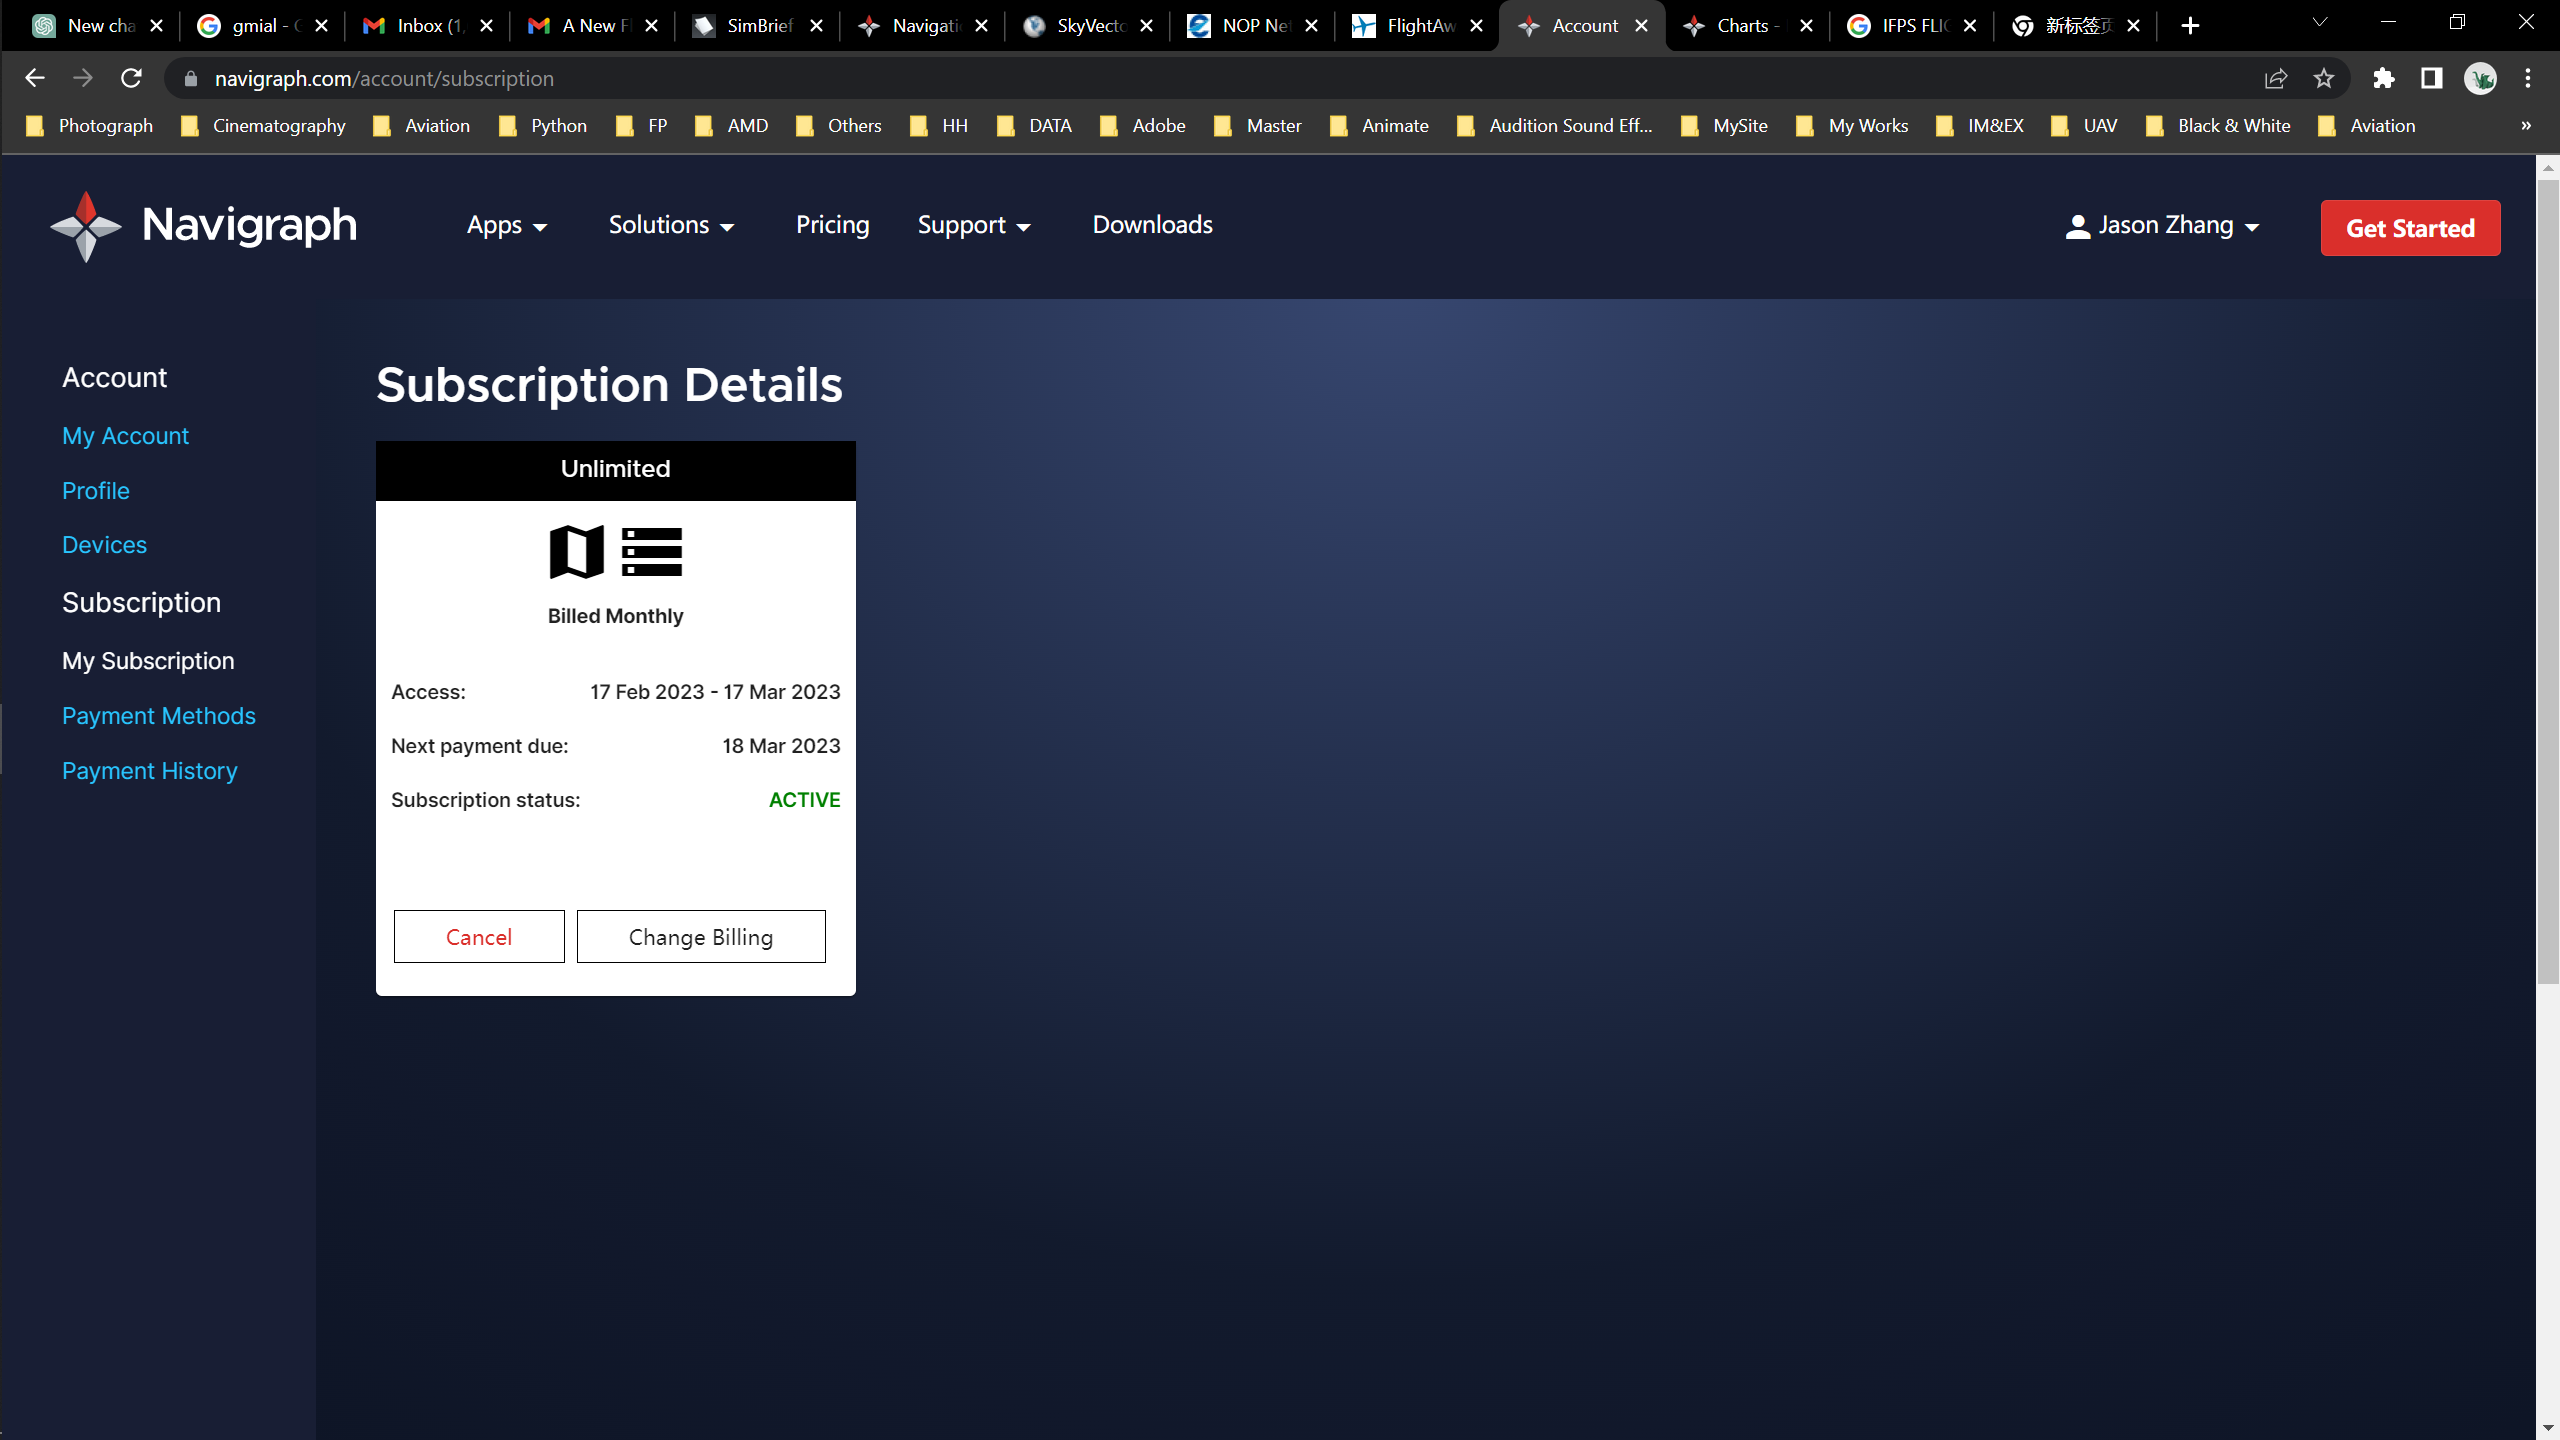Open the Chrome side panel icon
Screen dimensions: 2560x1440
(2431, 78)
